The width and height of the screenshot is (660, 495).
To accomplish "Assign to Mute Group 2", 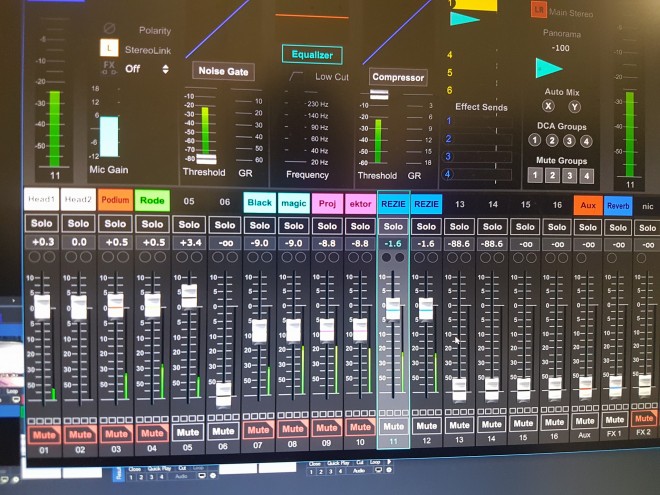I will coord(552,175).
